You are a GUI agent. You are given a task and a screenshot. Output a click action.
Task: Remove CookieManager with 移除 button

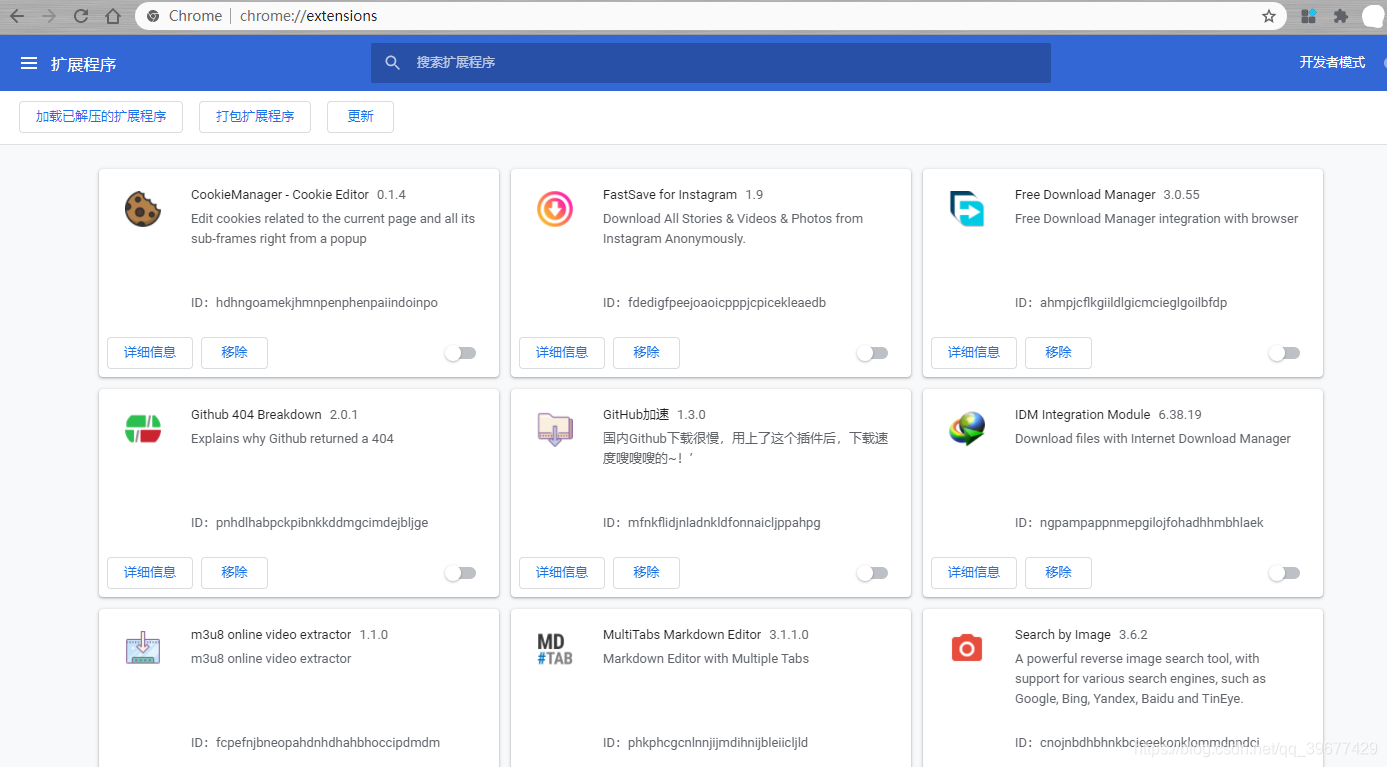234,352
